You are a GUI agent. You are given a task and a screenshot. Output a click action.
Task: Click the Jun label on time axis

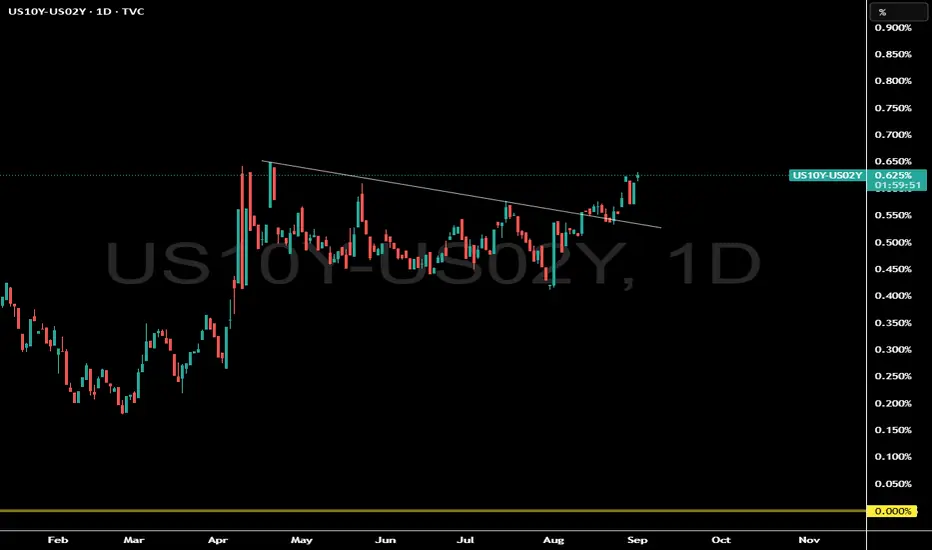click(x=386, y=540)
